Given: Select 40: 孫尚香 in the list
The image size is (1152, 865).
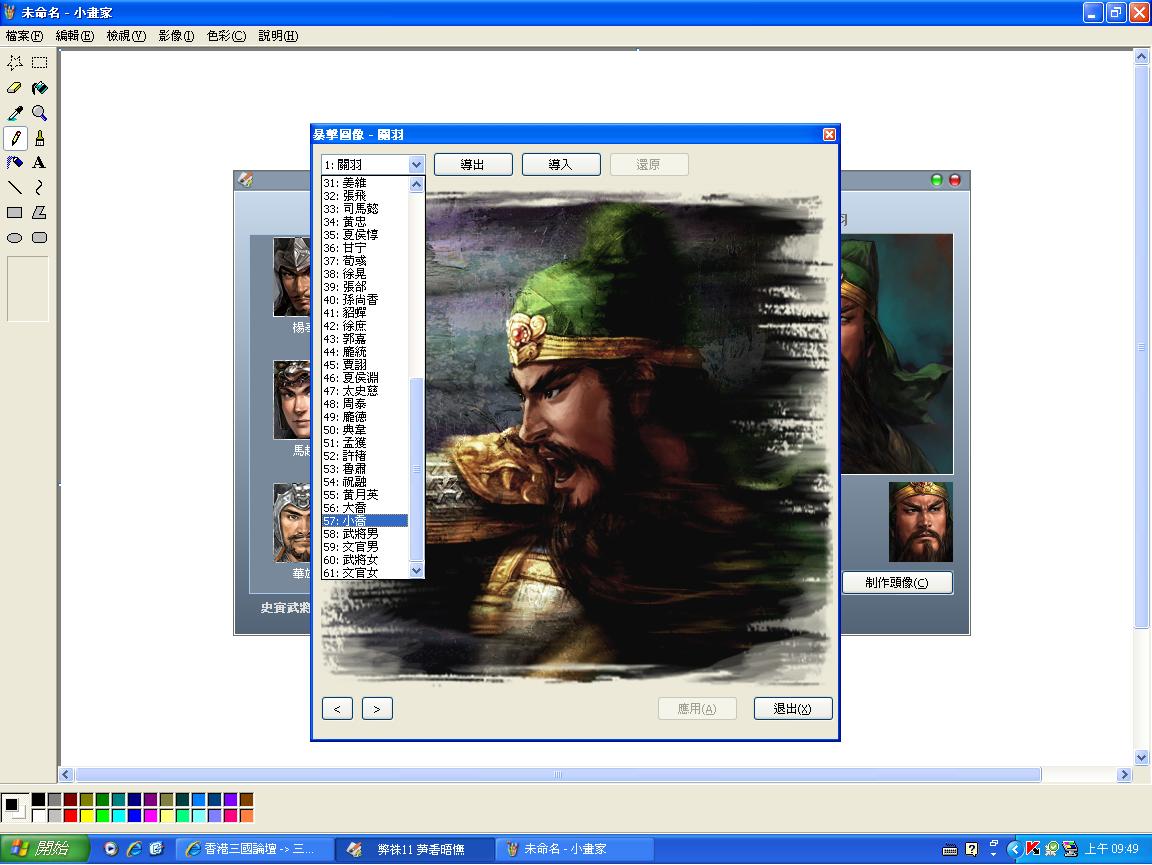Looking at the screenshot, I should pos(365,300).
